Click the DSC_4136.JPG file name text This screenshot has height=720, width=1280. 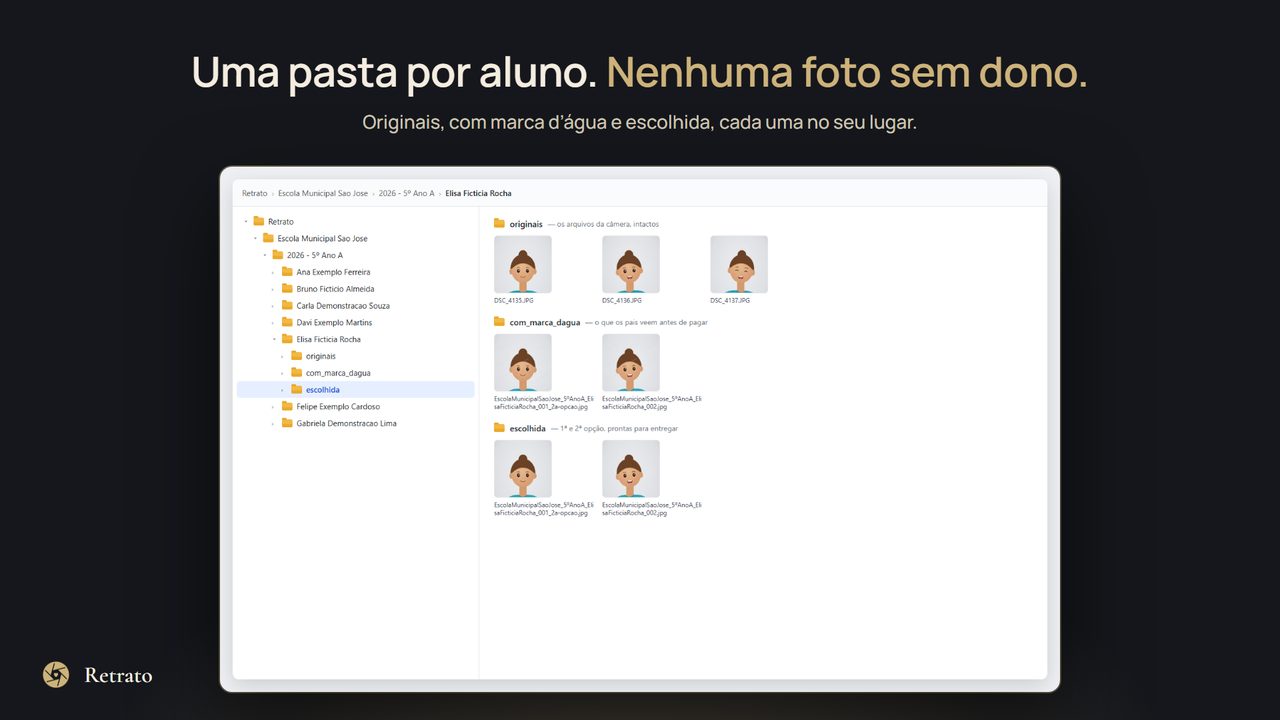(x=622, y=300)
